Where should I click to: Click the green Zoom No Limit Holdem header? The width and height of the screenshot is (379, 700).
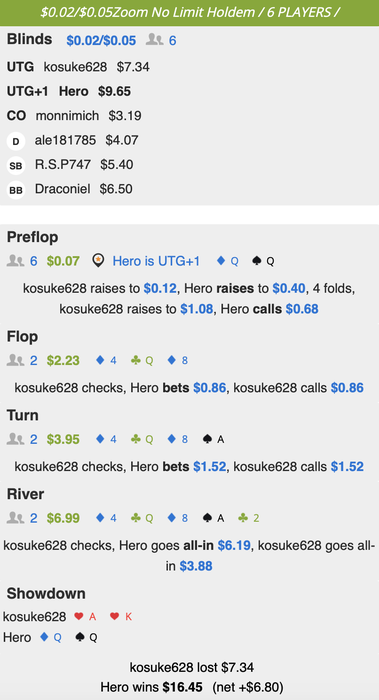tap(189, 12)
